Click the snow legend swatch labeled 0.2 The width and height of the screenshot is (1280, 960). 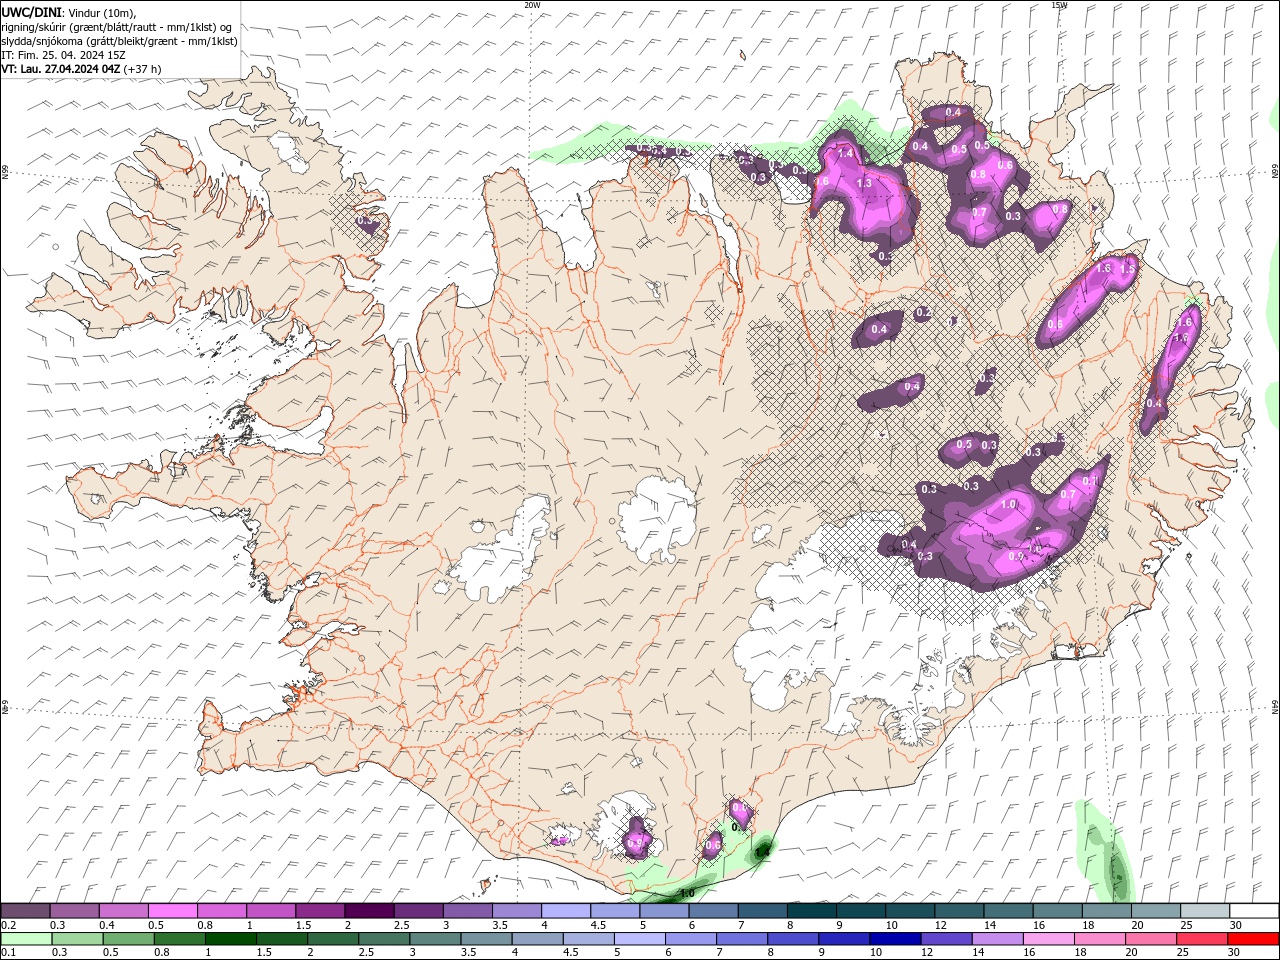coord(25,910)
